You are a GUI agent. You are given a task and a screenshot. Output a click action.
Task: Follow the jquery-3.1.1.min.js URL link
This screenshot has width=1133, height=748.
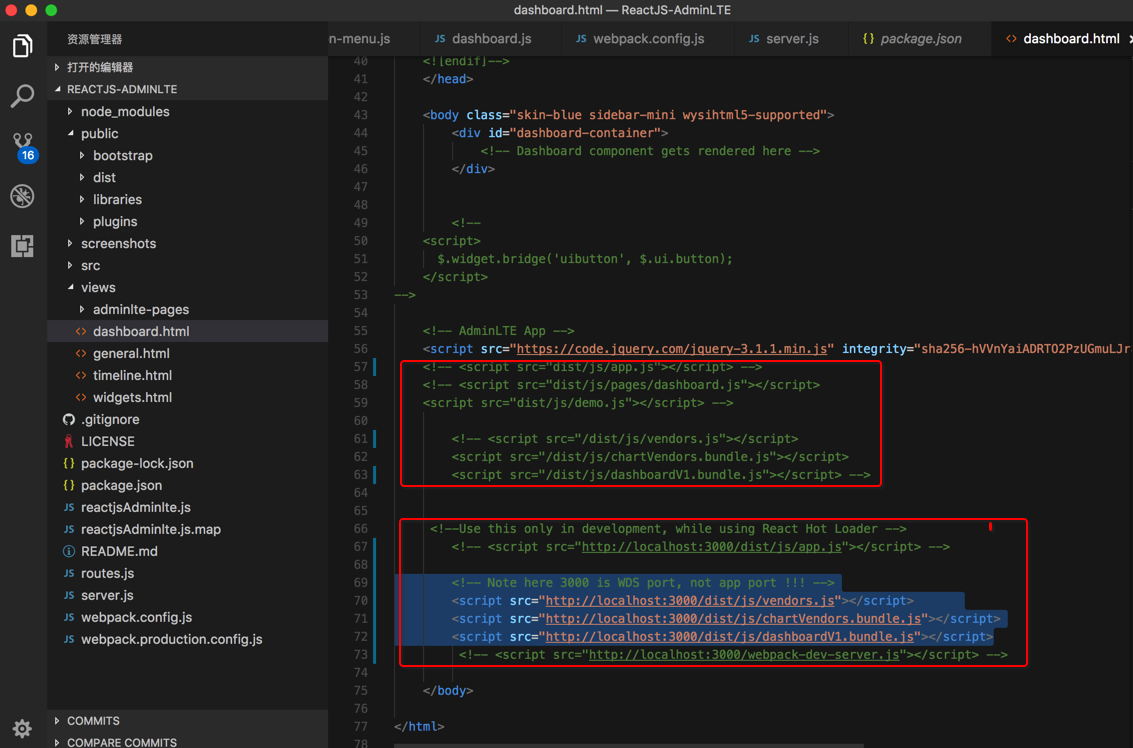click(x=671, y=349)
